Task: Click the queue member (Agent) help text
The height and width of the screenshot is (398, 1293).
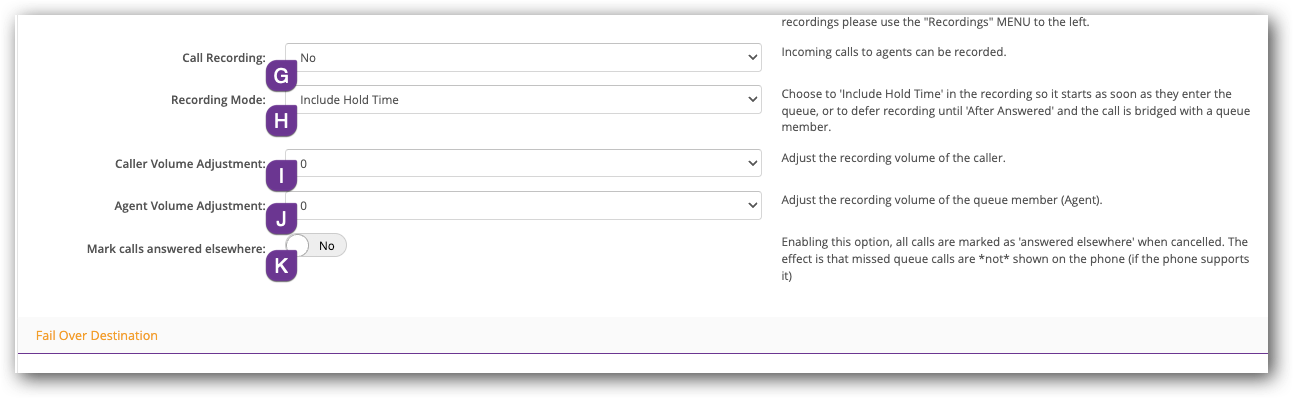Action: 942,200
